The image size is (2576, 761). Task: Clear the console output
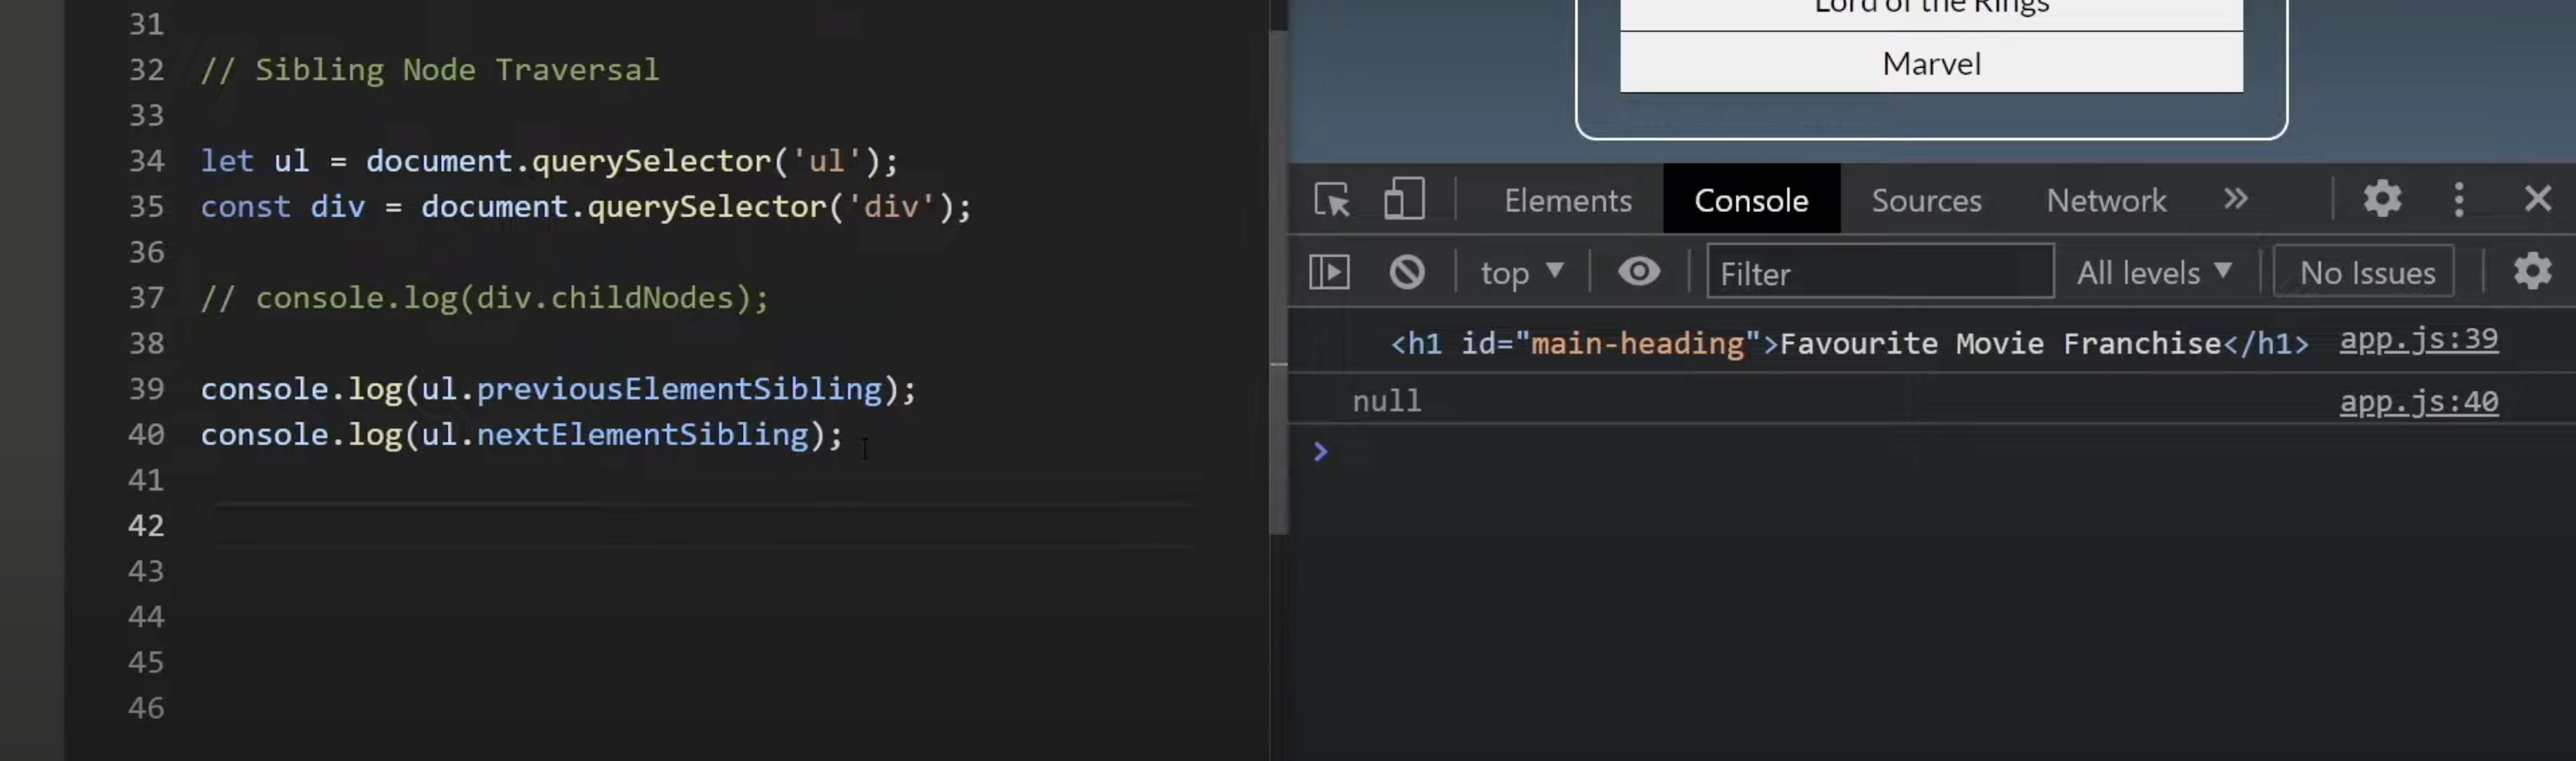[x=1406, y=272]
